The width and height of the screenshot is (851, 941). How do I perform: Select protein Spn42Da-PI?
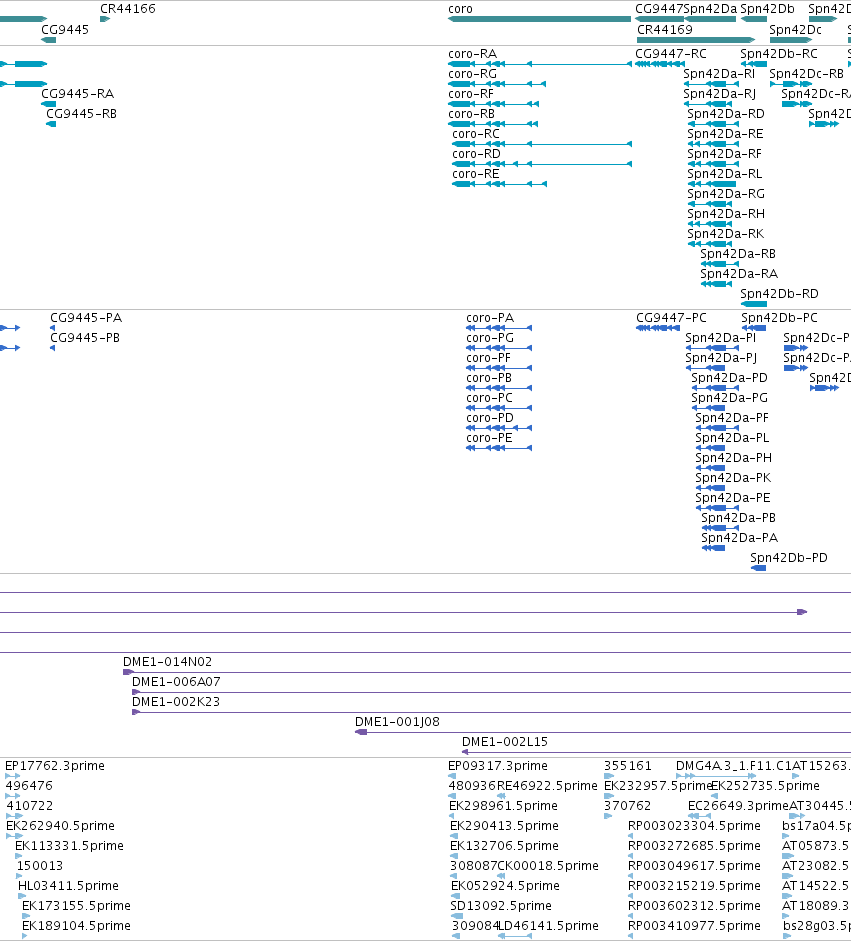[720, 337]
